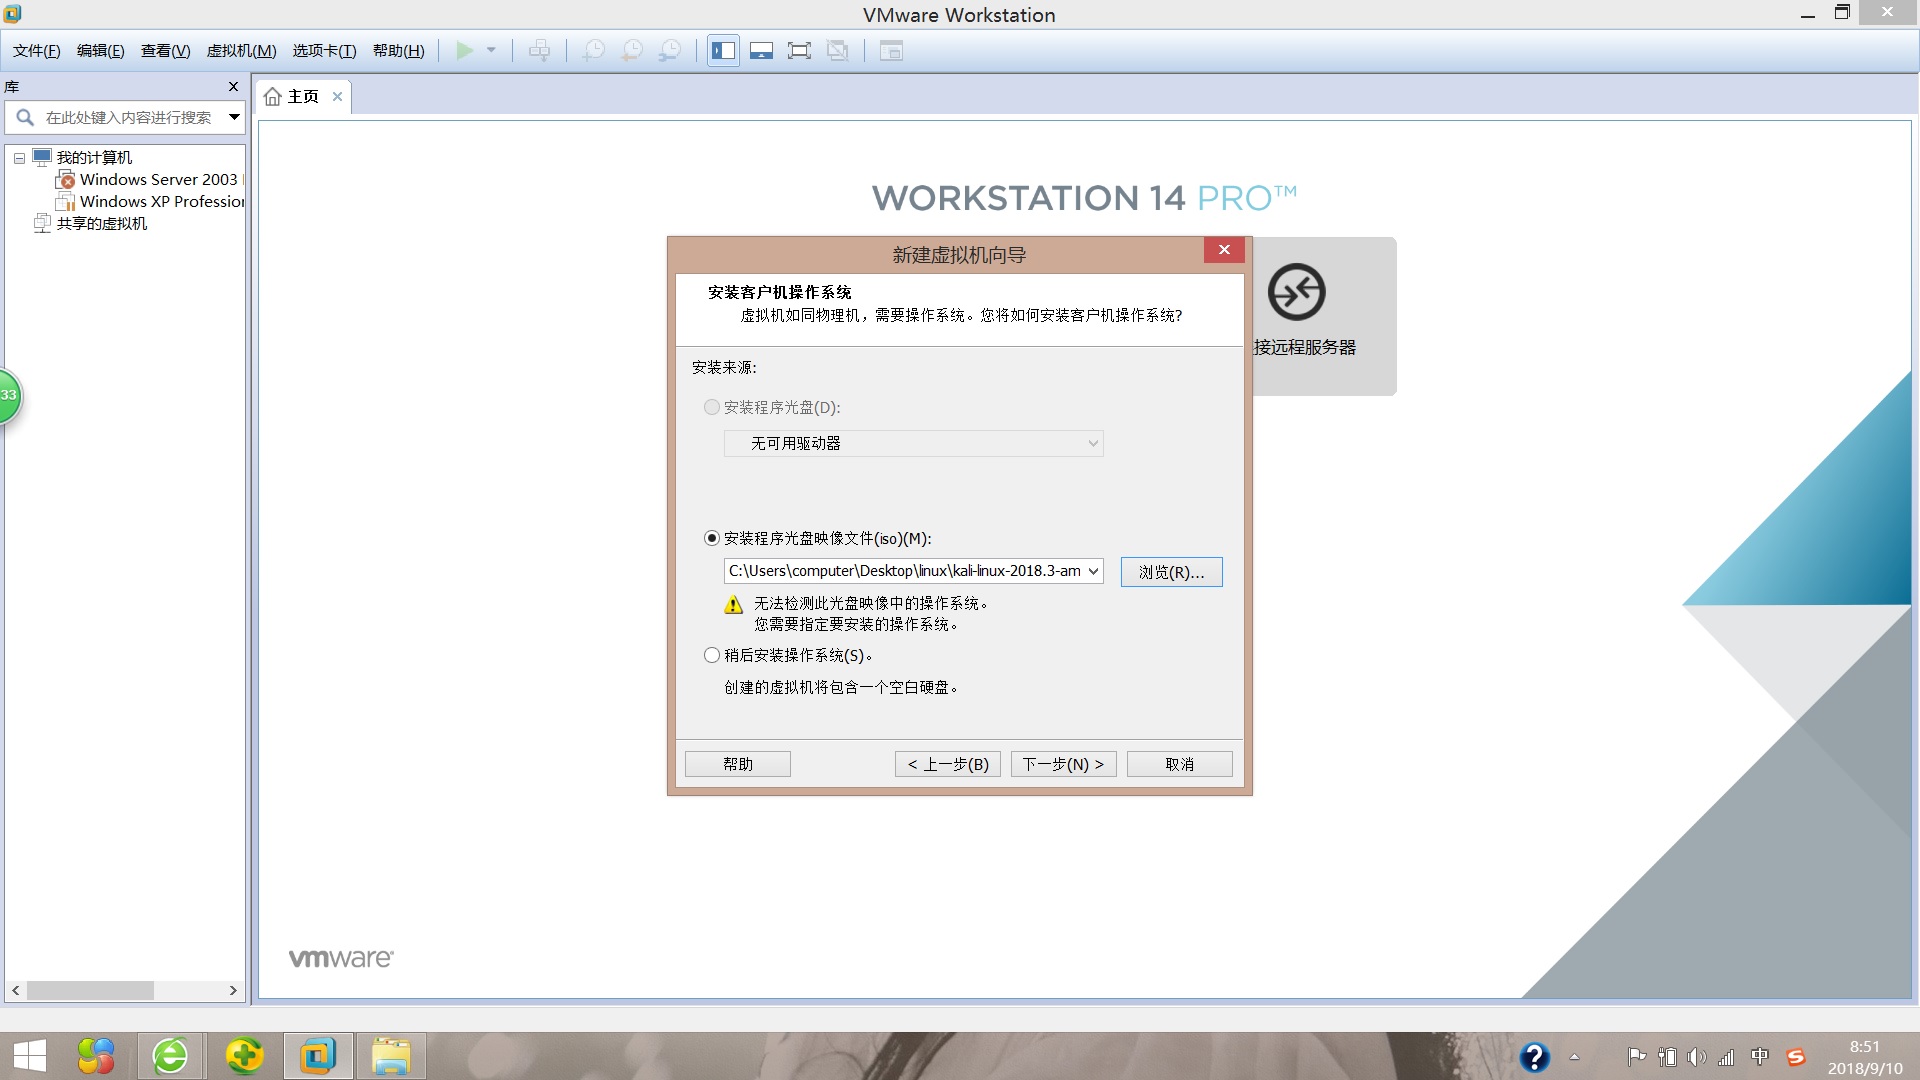The width and height of the screenshot is (1920, 1080).
Task: Close the 库 library panel
Action: [233, 87]
